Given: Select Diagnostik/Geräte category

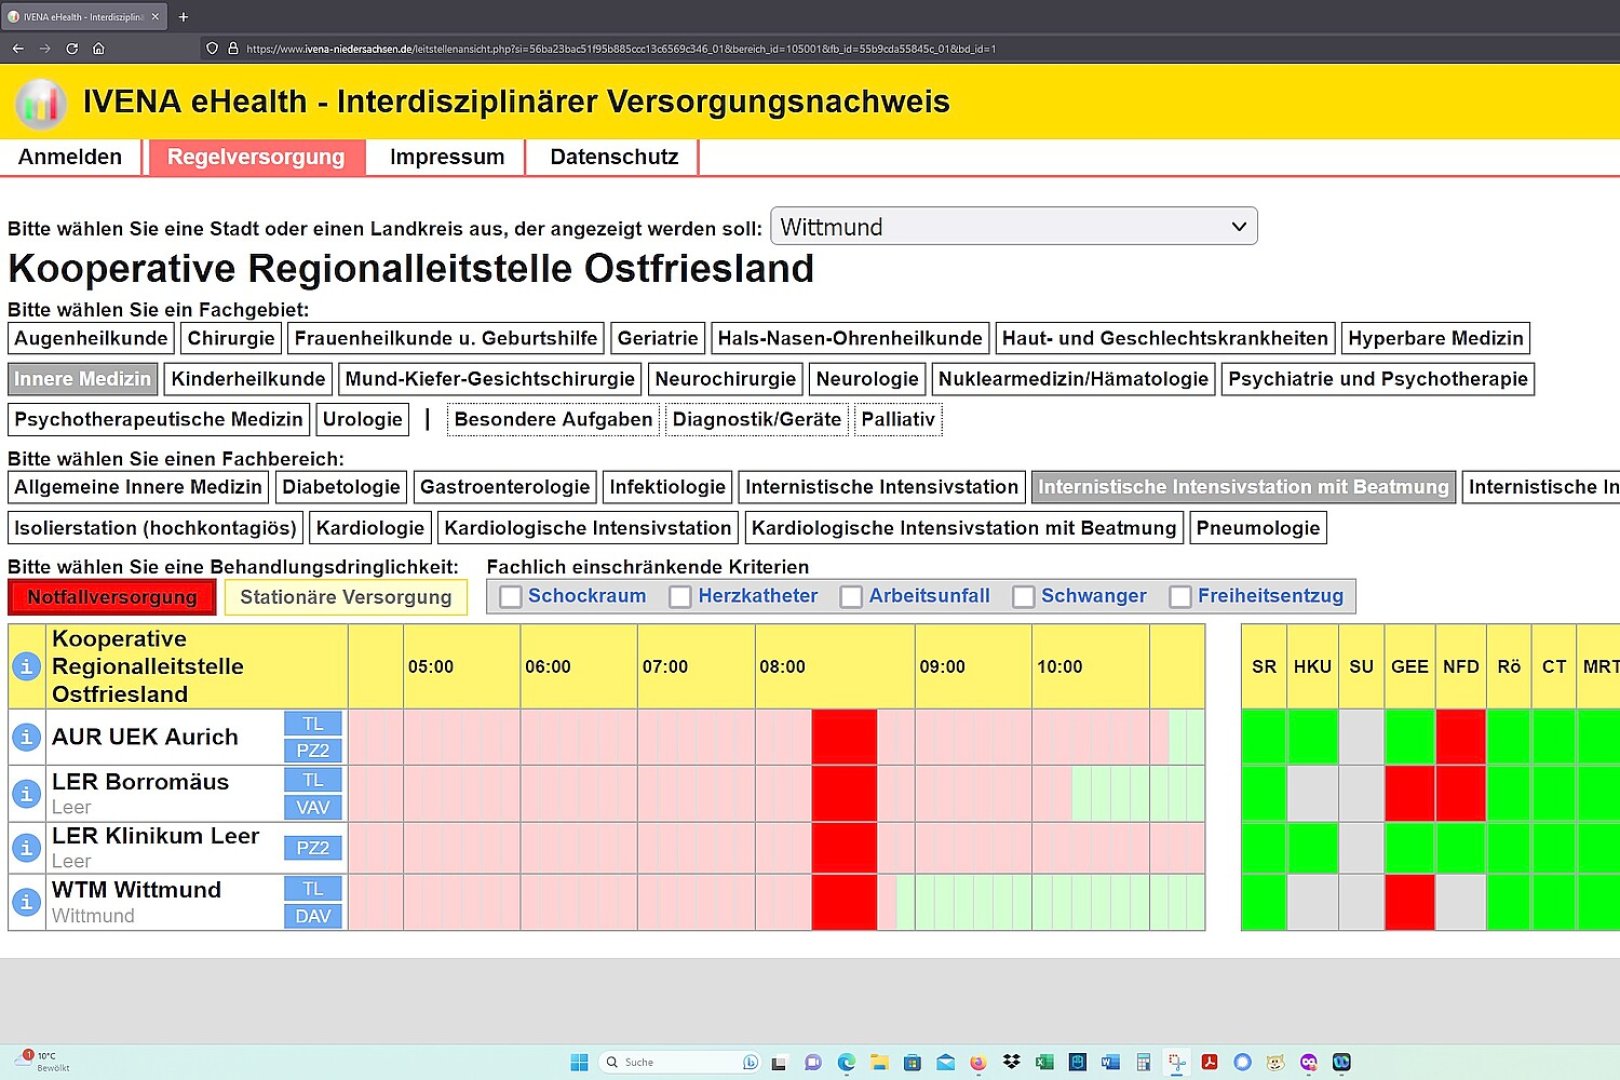Looking at the screenshot, I should pos(757,419).
